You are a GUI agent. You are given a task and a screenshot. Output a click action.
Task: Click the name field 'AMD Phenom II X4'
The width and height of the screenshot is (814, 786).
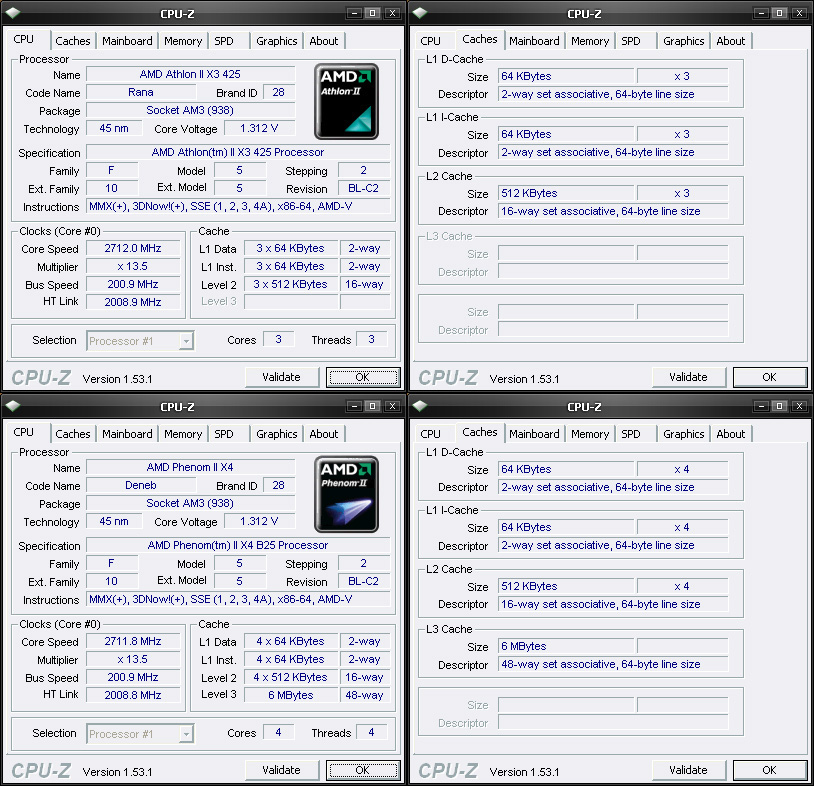[191, 467]
